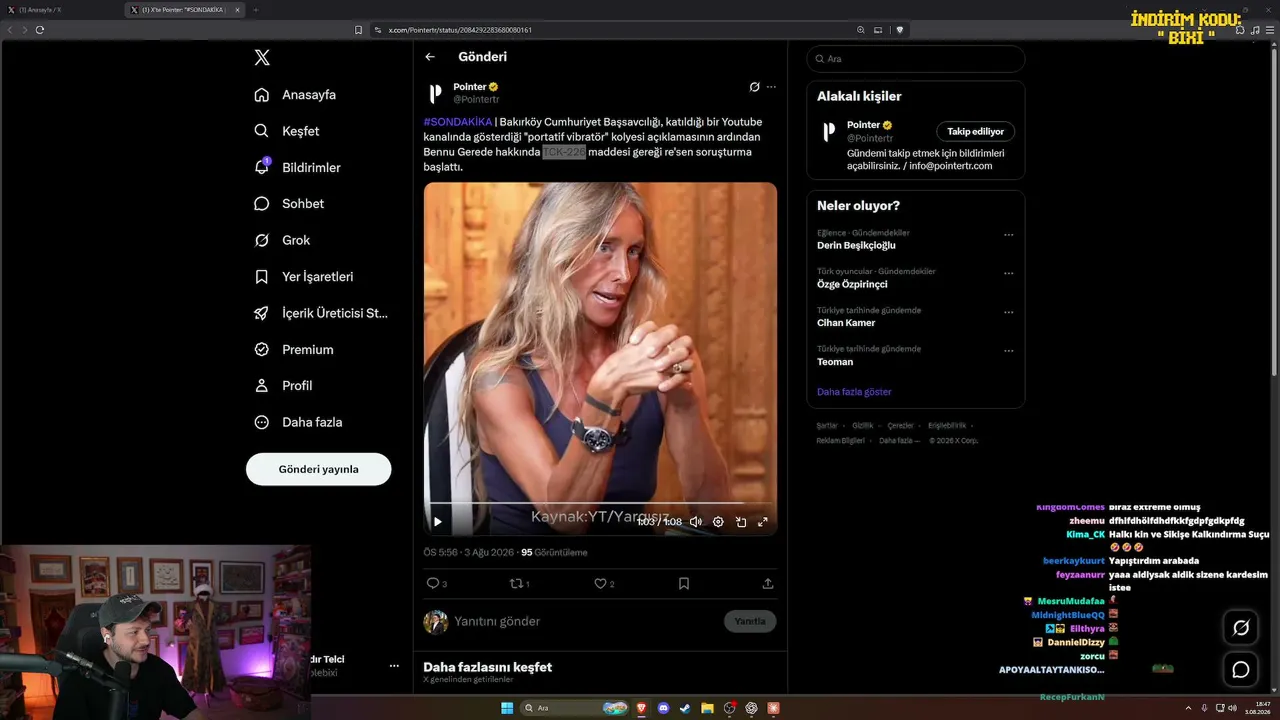
Task: Click the Windows taskbar Ara search box
Action: pos(575,708)
